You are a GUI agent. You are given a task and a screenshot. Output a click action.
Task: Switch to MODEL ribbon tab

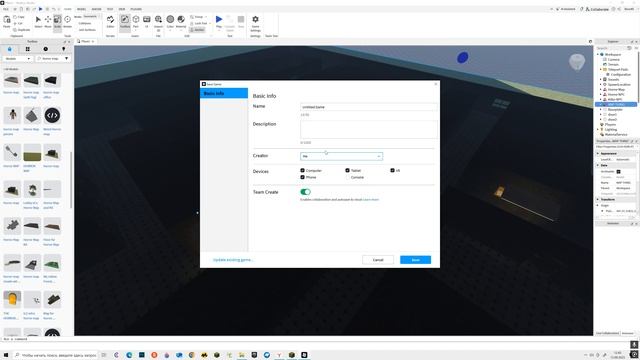coord(82,9)
